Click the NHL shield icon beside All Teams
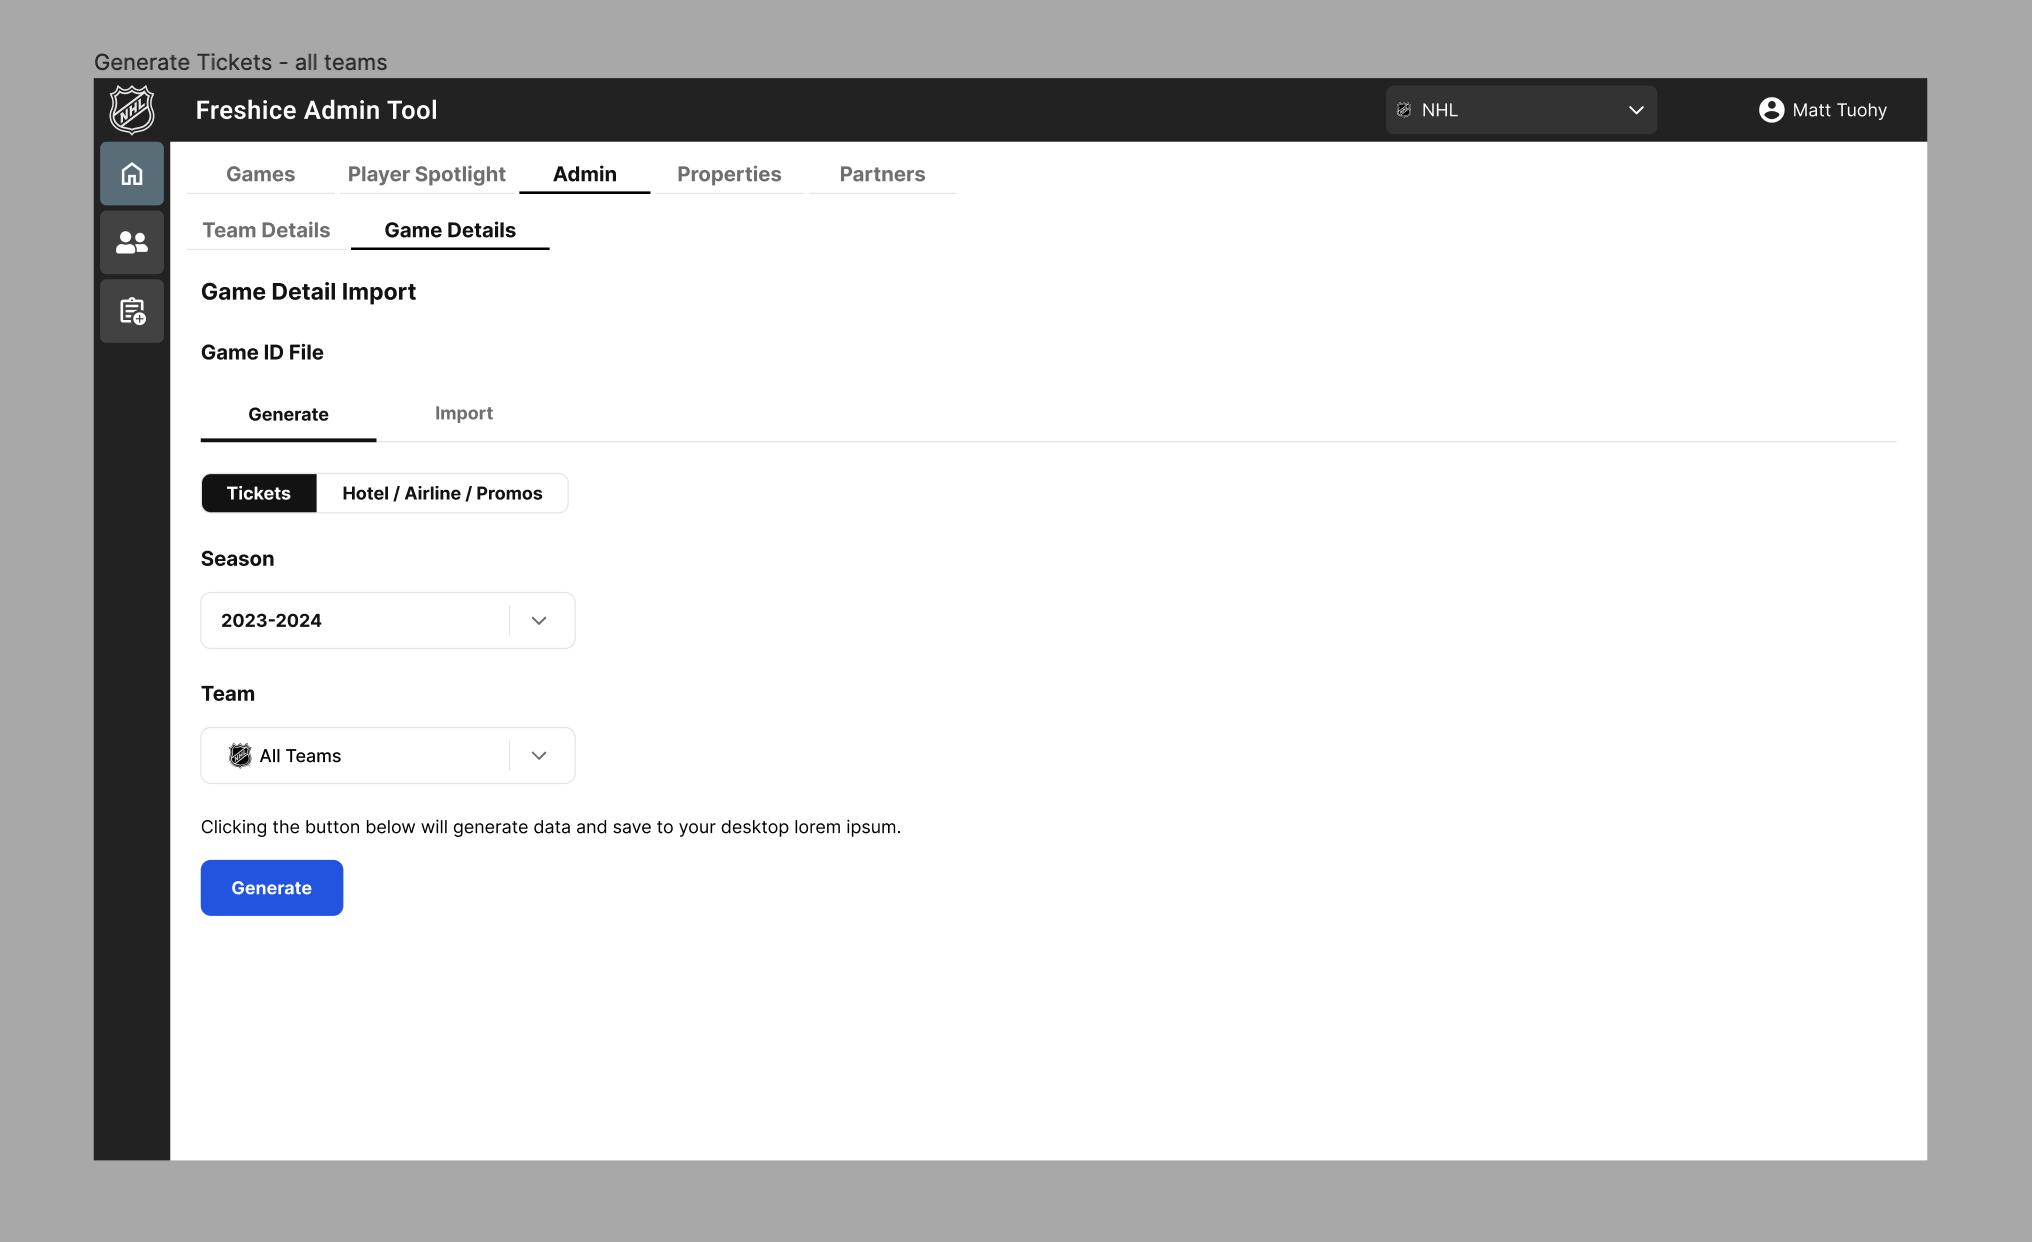 tap(240, 756)
